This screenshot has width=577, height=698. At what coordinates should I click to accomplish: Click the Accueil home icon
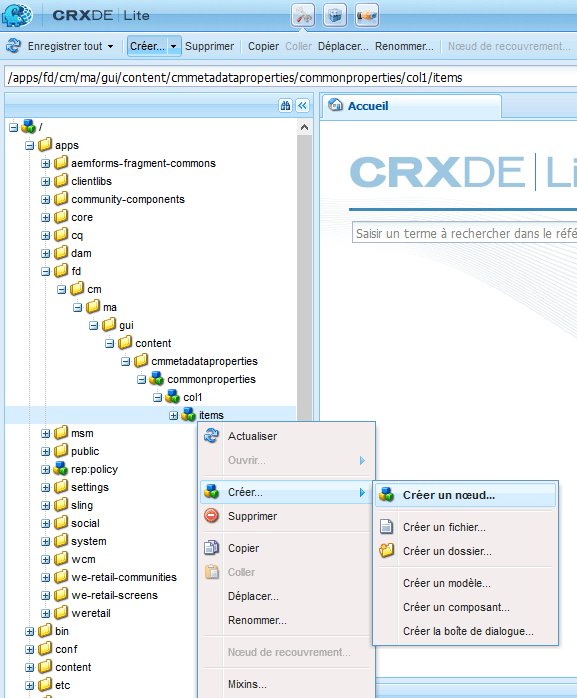pyautogui.click(x=335, y=105)
